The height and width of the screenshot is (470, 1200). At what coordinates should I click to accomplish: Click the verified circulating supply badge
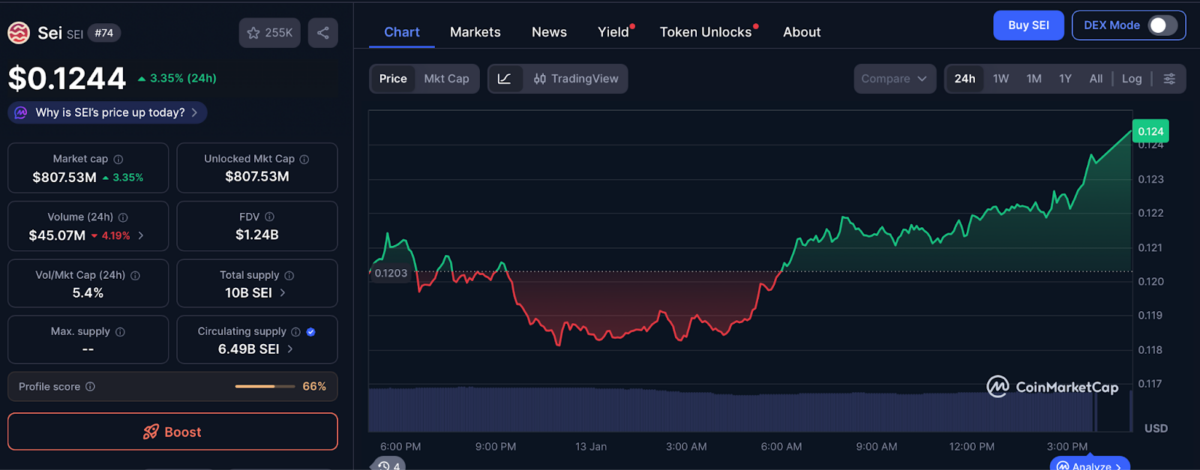click(x=311, y=331)
